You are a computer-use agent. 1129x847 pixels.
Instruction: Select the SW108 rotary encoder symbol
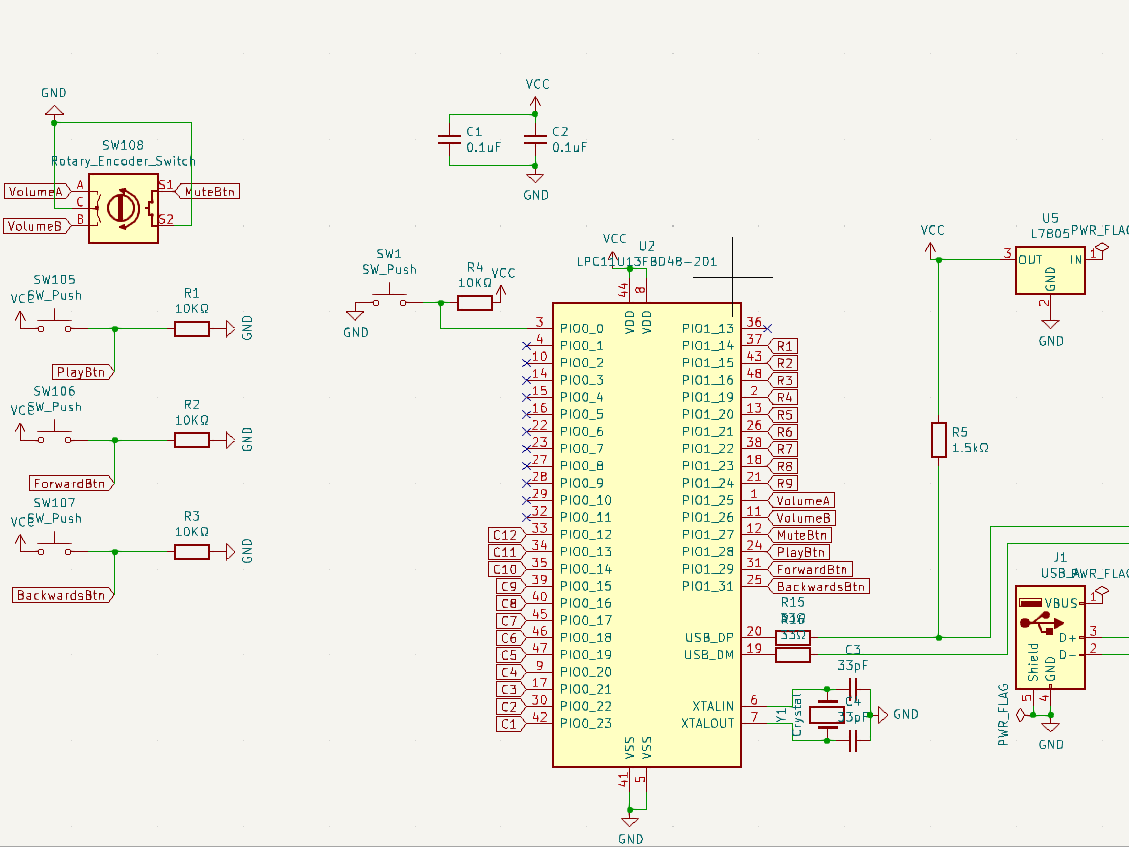point(123,208)
